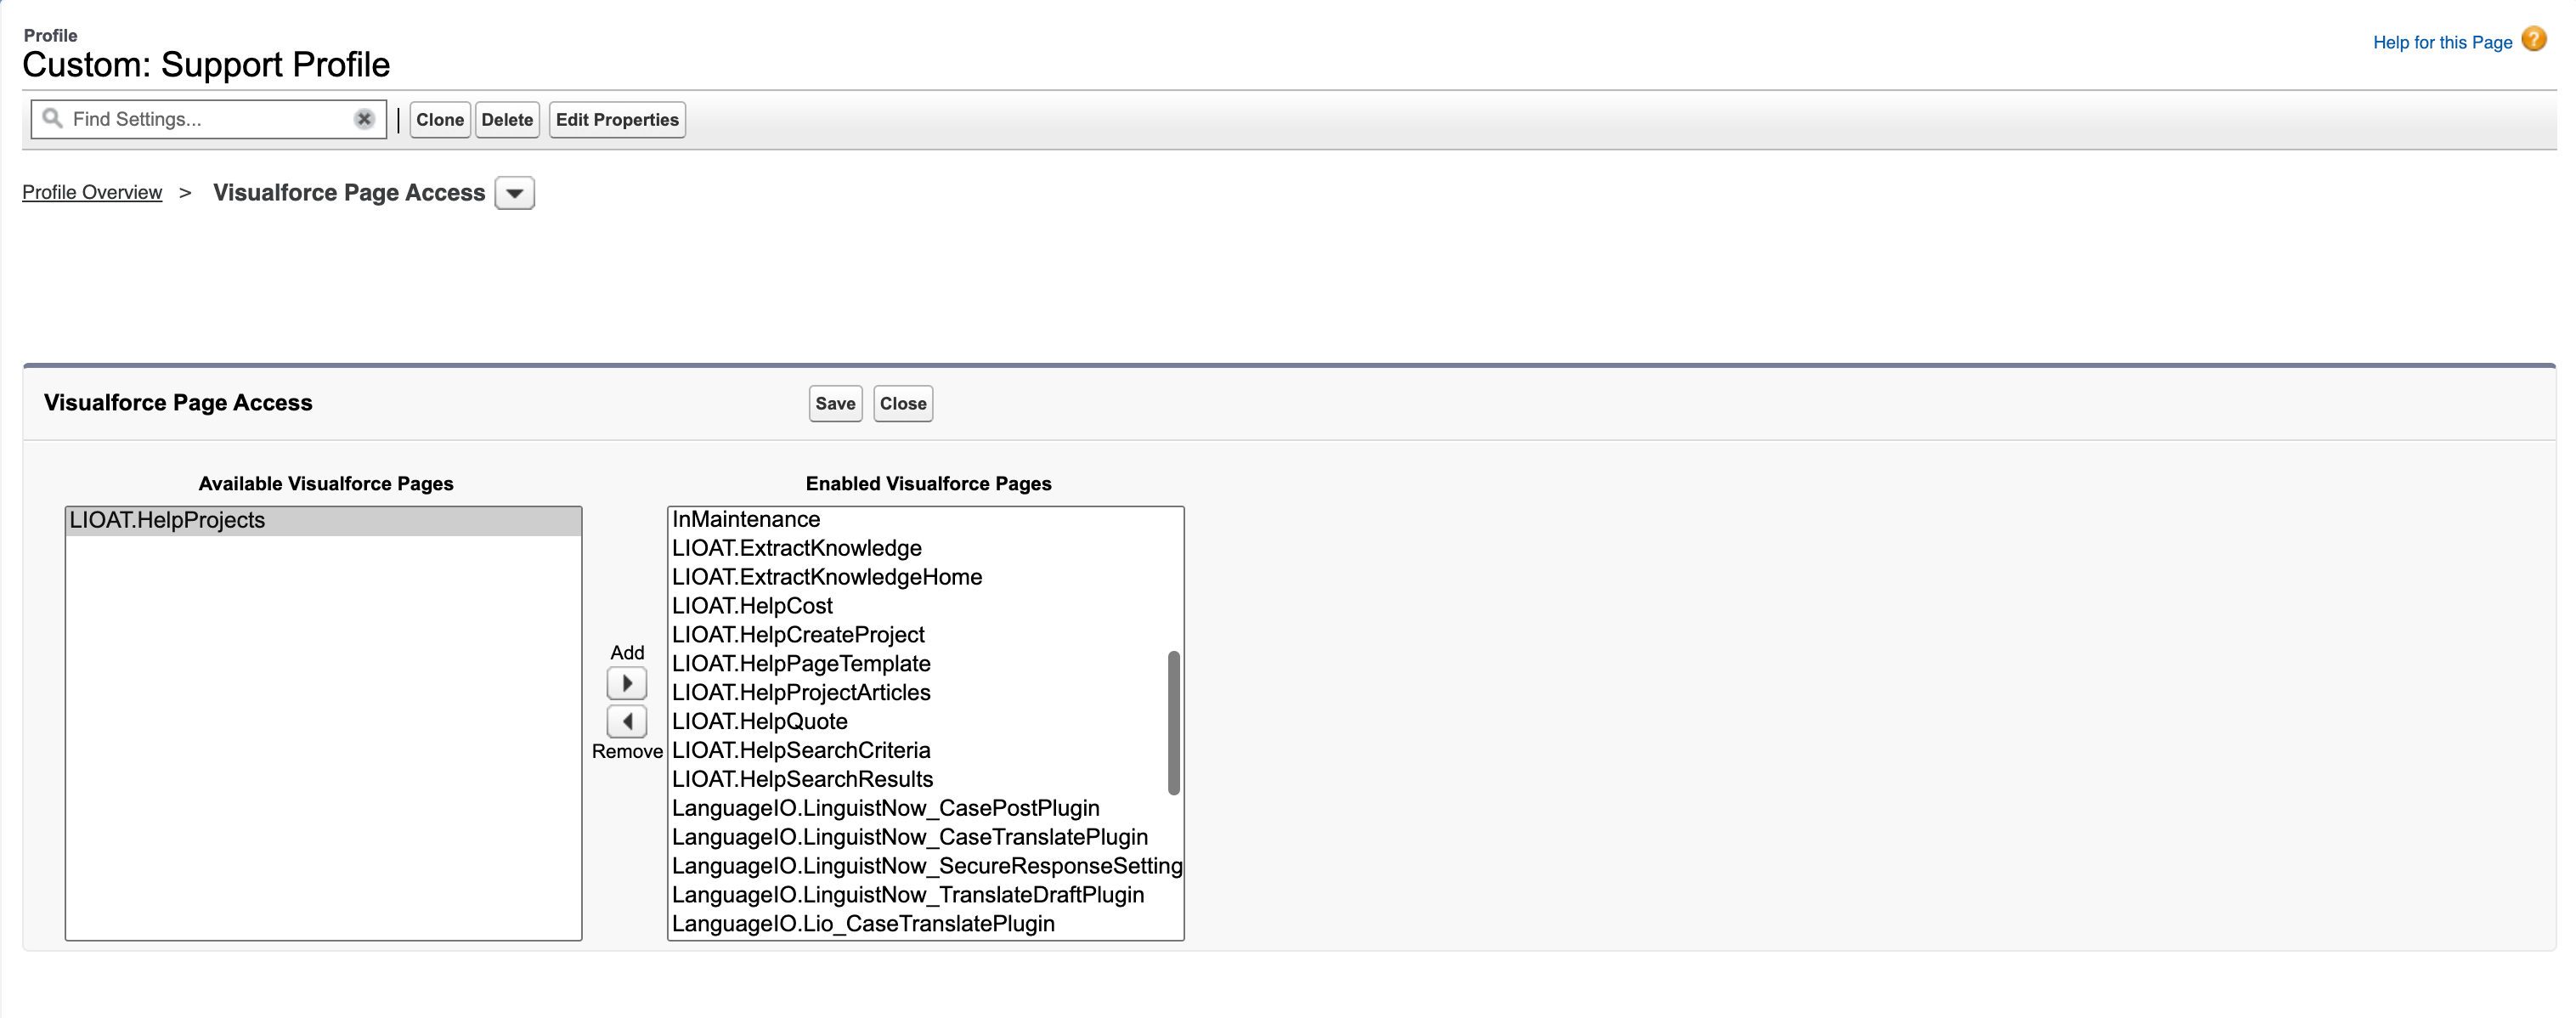The height and width of the screenshot is (1018, 2576).
Task: Select LIOAT.HelpProjectArticles entry
Action: point(918,693)
